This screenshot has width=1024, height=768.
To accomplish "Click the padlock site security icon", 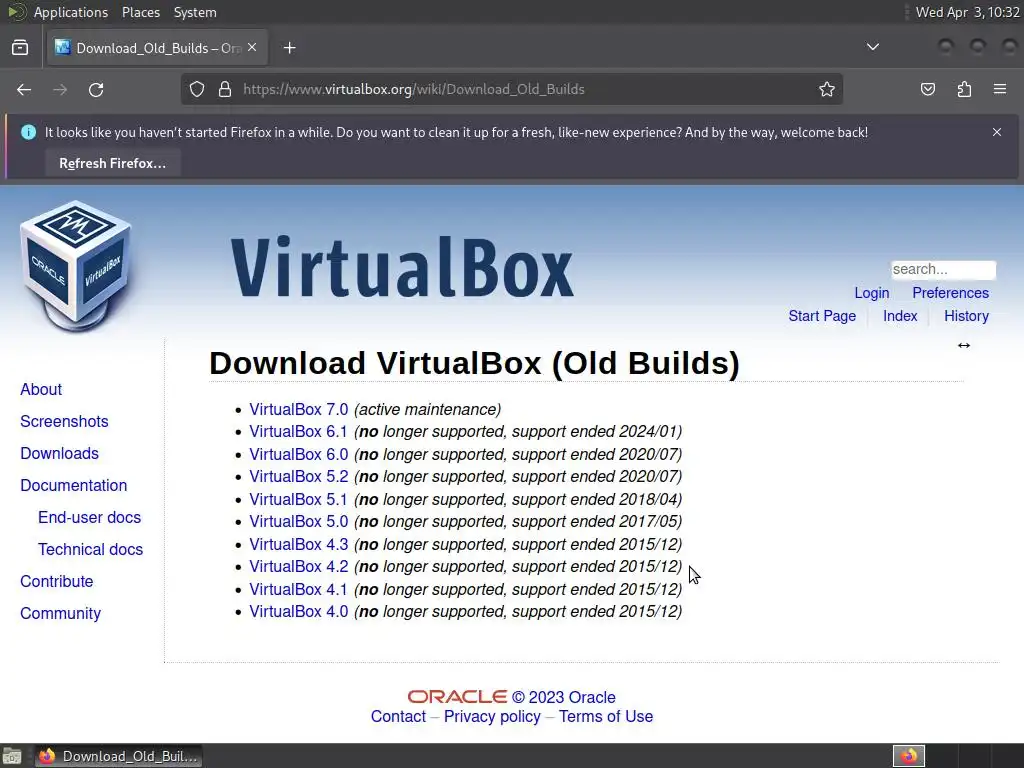I will (x=225, y=89).
